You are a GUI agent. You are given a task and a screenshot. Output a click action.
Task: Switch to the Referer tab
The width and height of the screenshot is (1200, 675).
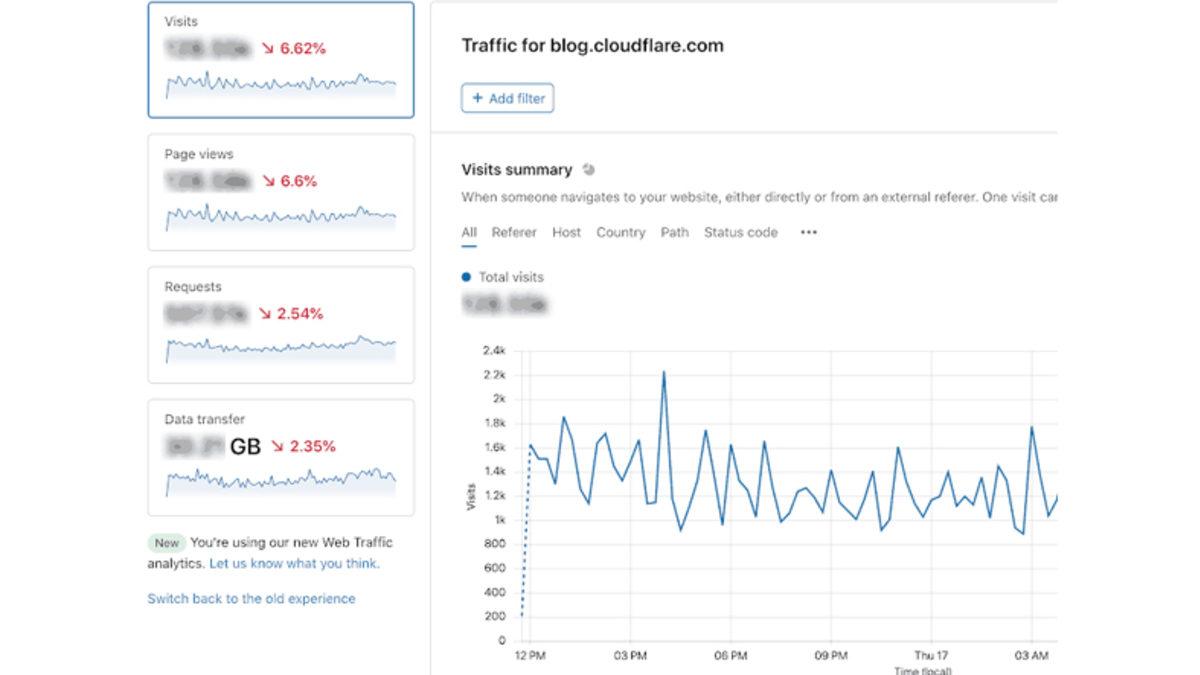pos(514,232)
